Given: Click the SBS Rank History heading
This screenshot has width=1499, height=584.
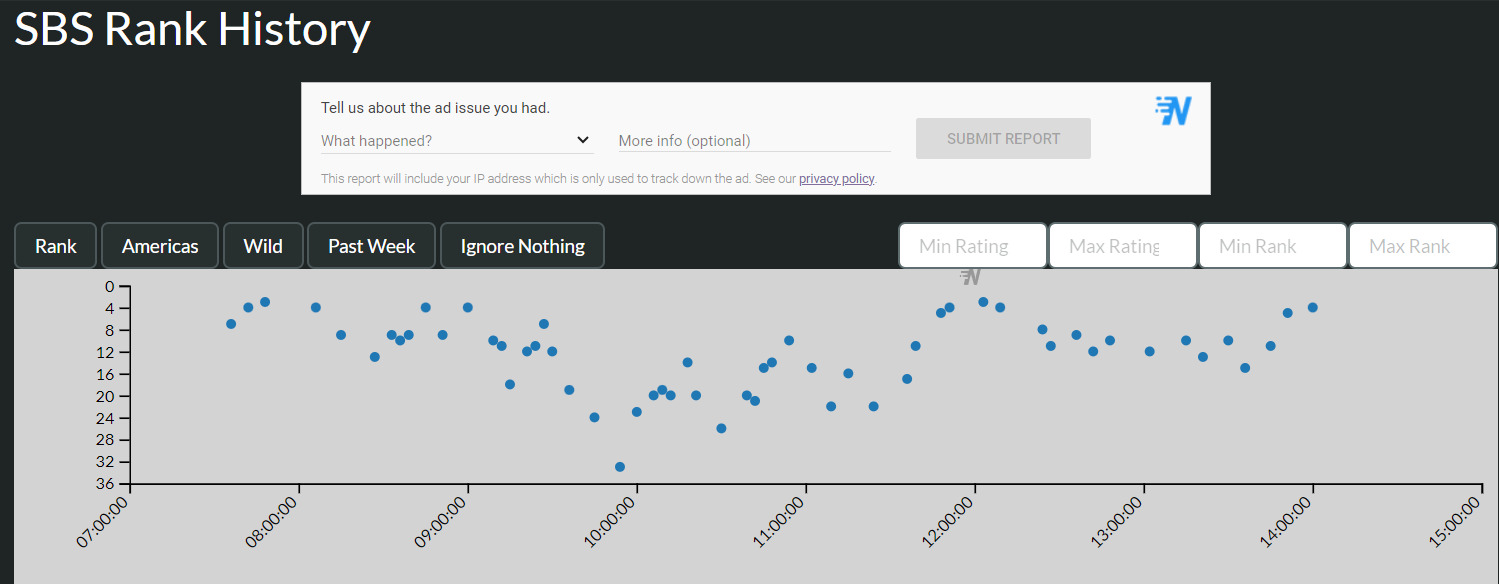Looking at the screenshot, I should [192, 30].
